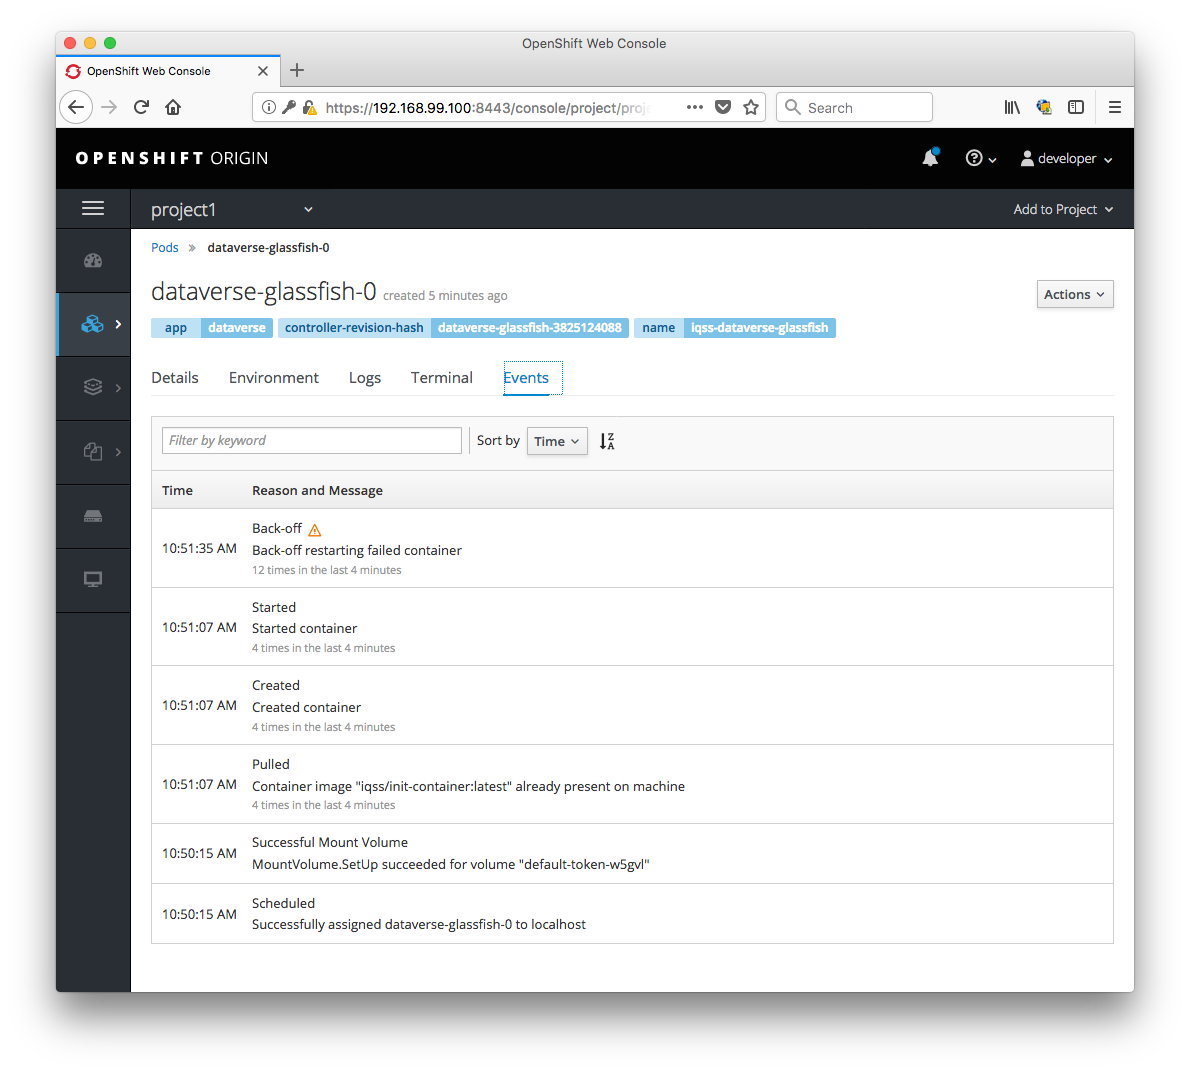
Task: Toggle the browser sidebar icon
Action: 1075,107
